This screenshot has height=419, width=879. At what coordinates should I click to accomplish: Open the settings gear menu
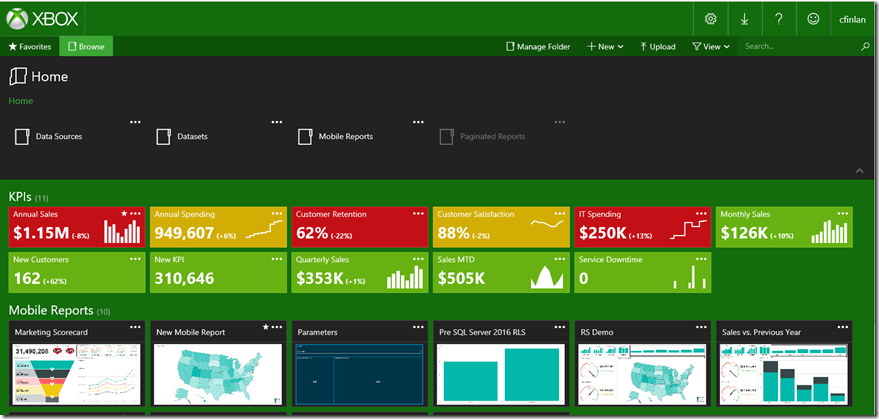pyautogui.click(x=710, y=19)
